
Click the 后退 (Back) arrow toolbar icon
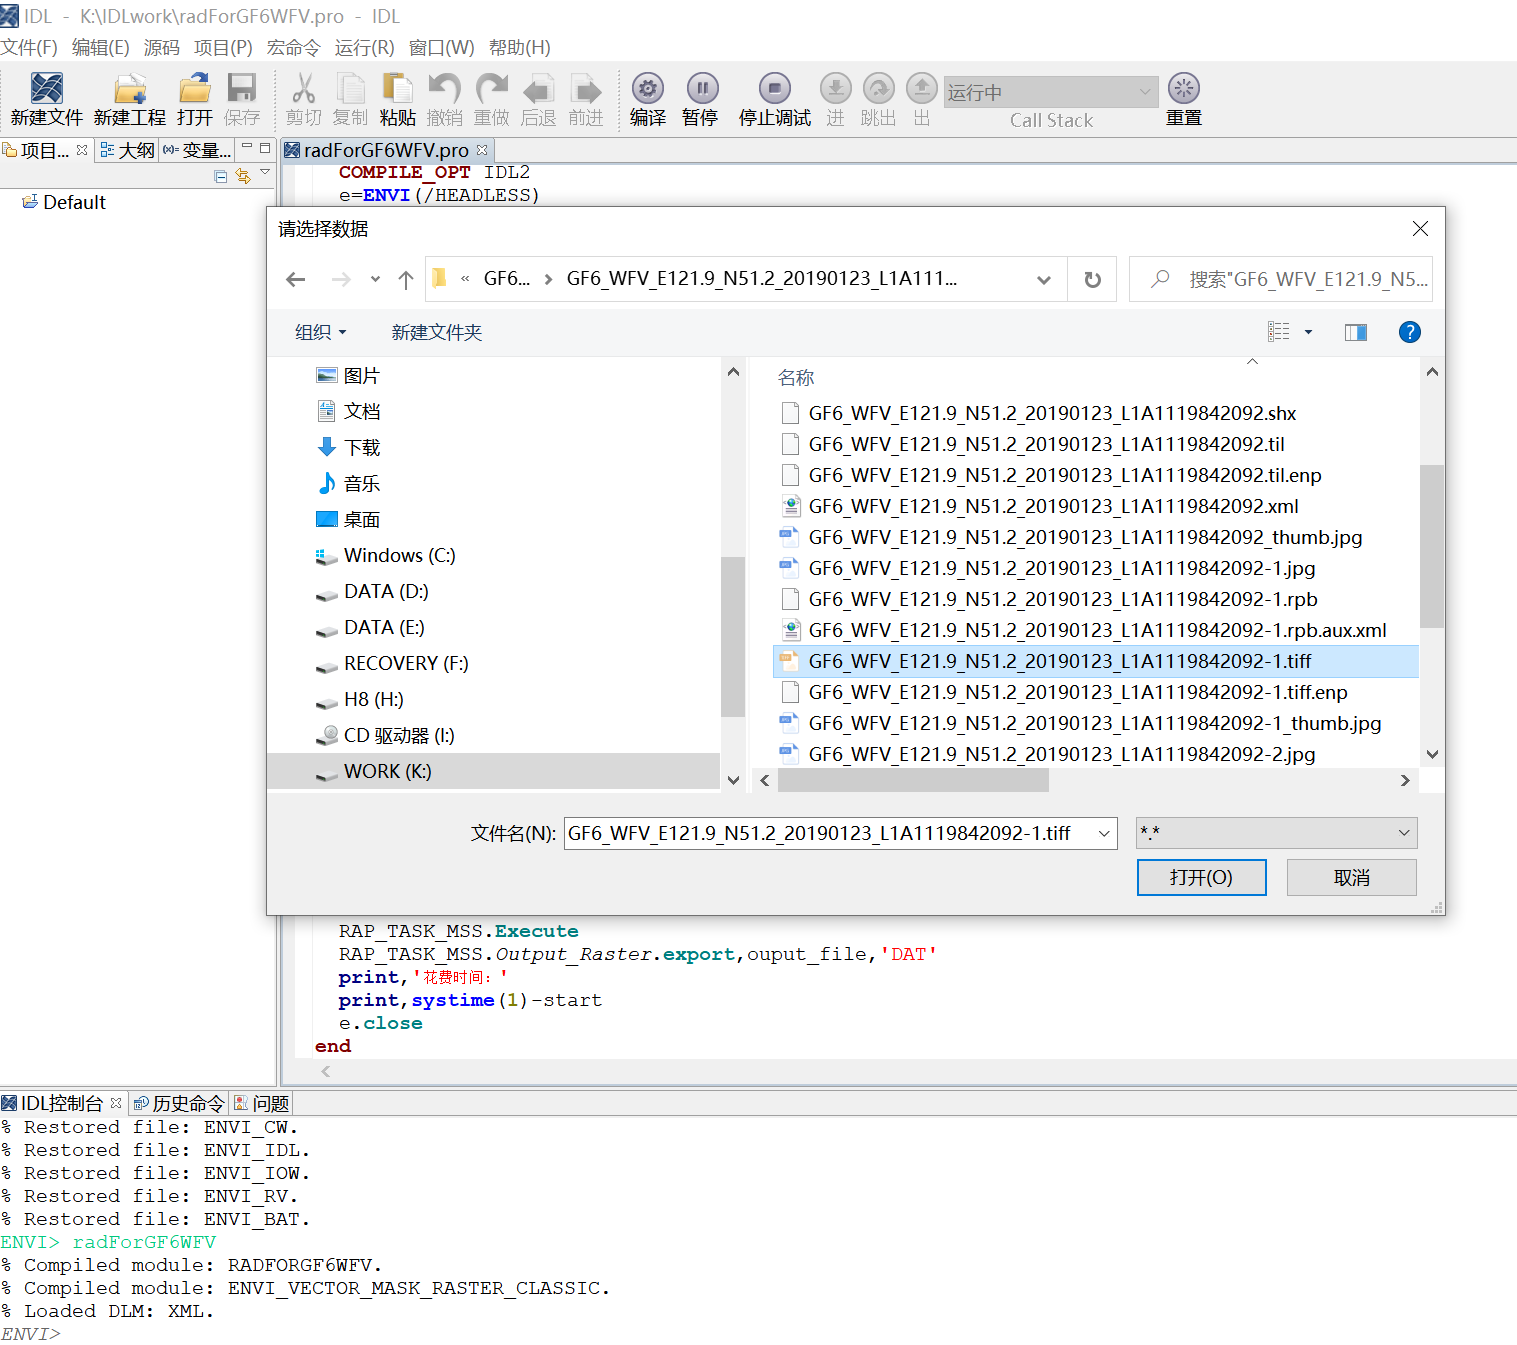(538, 89)
